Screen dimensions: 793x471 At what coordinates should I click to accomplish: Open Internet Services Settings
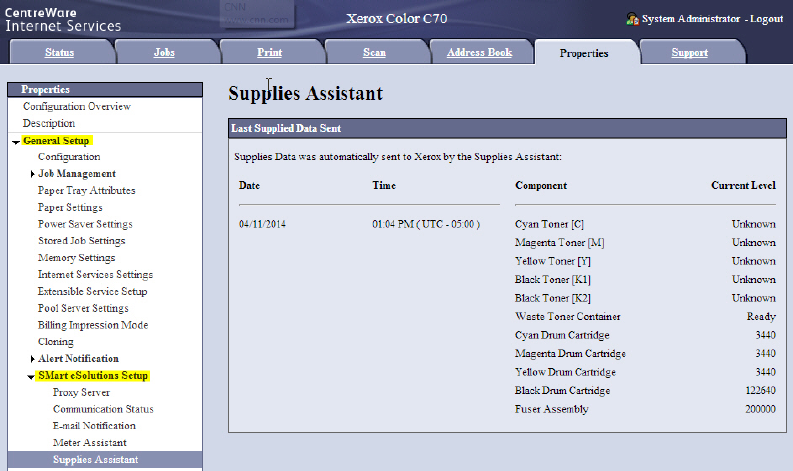tap(95, 274)
